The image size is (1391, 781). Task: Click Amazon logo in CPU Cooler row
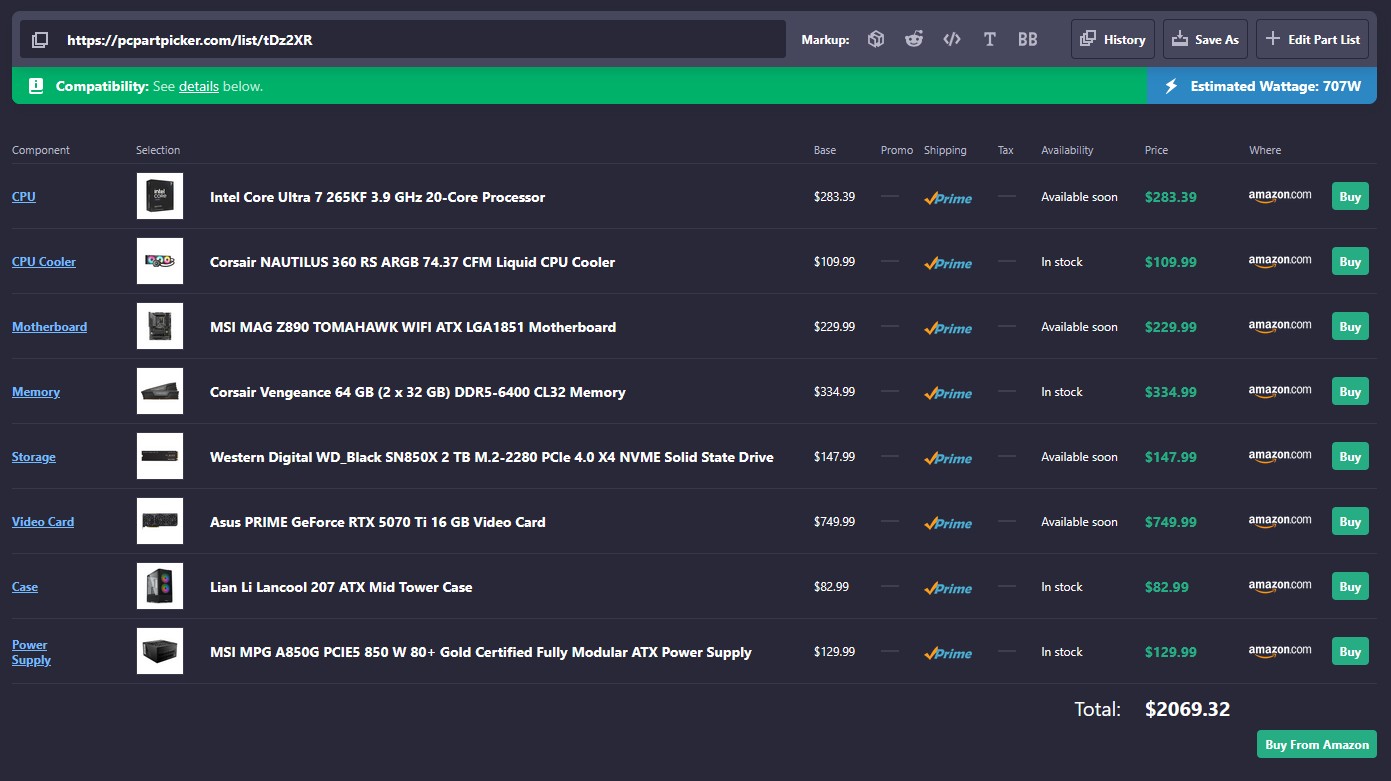click(x=1280, y=261)
